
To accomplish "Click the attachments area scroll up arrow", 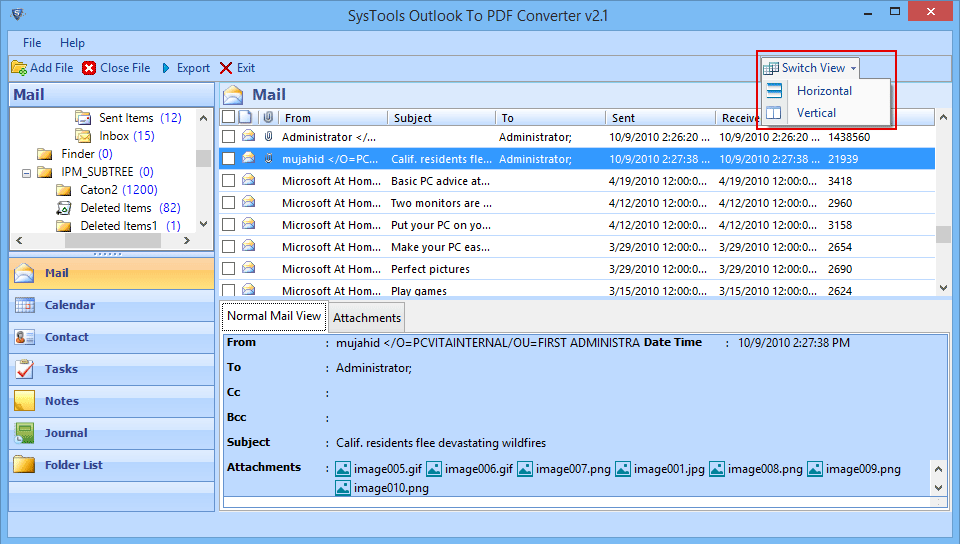I will pos(938,469).
